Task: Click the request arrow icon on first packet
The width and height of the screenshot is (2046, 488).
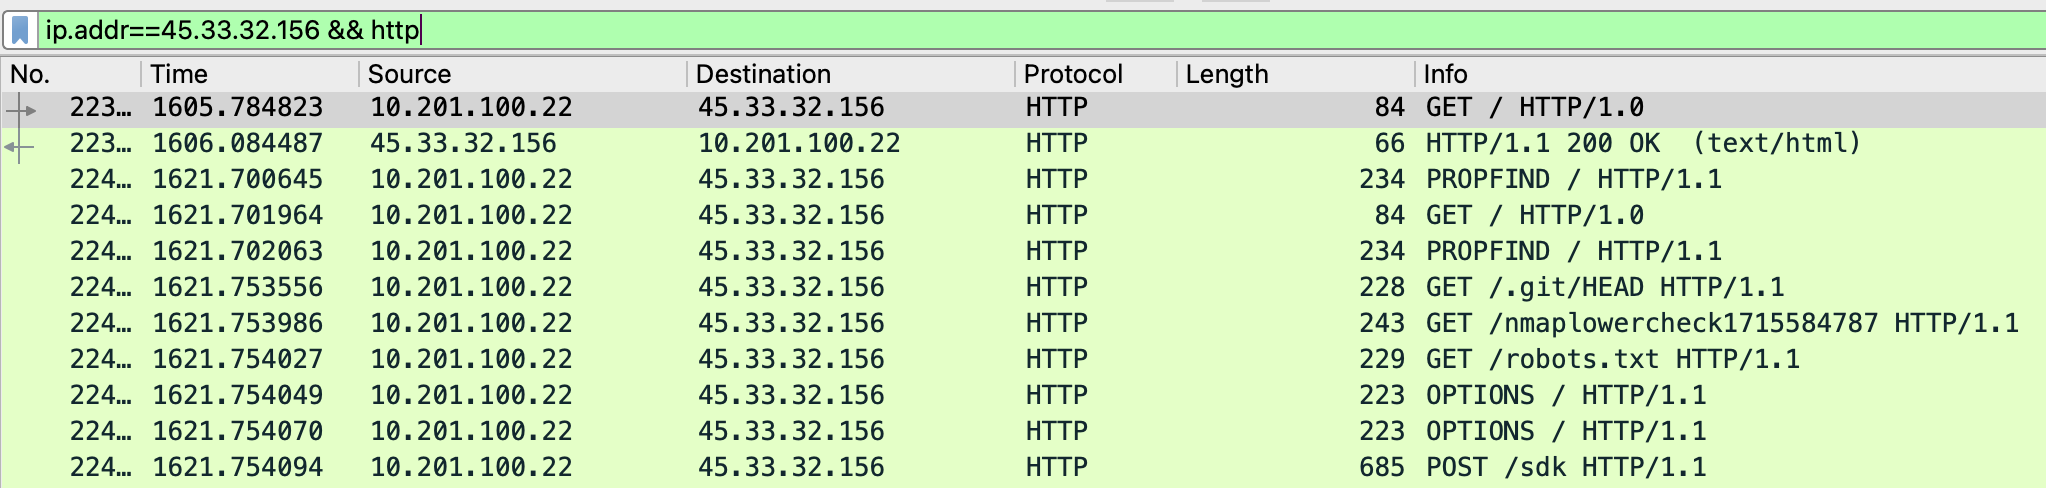Action: (x=21, y=110)
